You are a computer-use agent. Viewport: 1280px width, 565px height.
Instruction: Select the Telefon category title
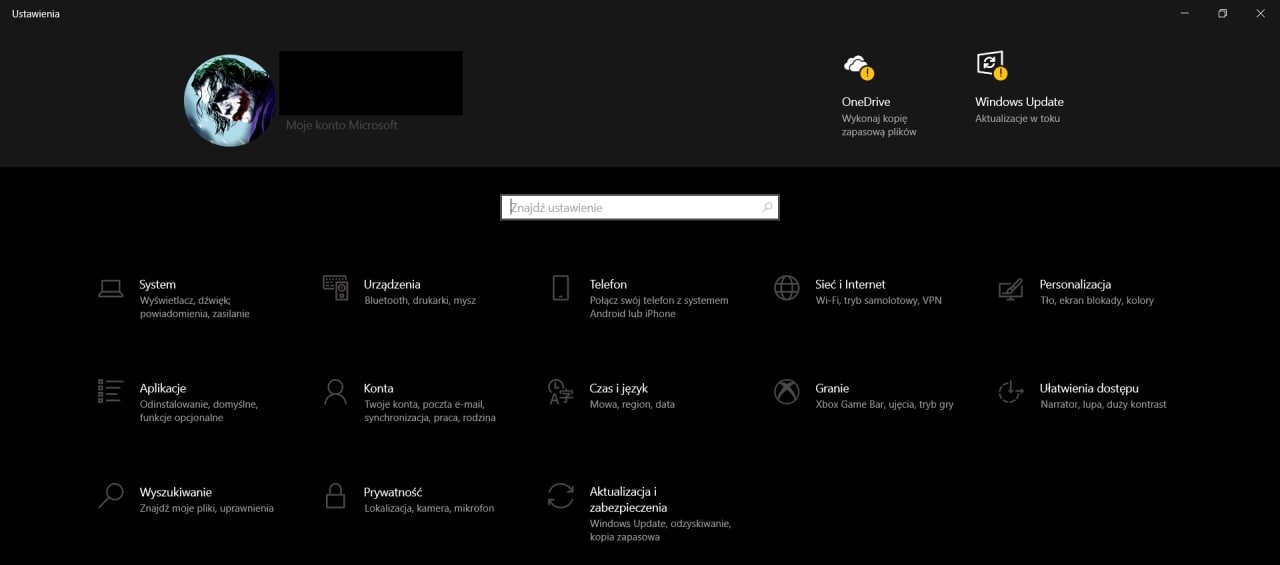[608, 285]
